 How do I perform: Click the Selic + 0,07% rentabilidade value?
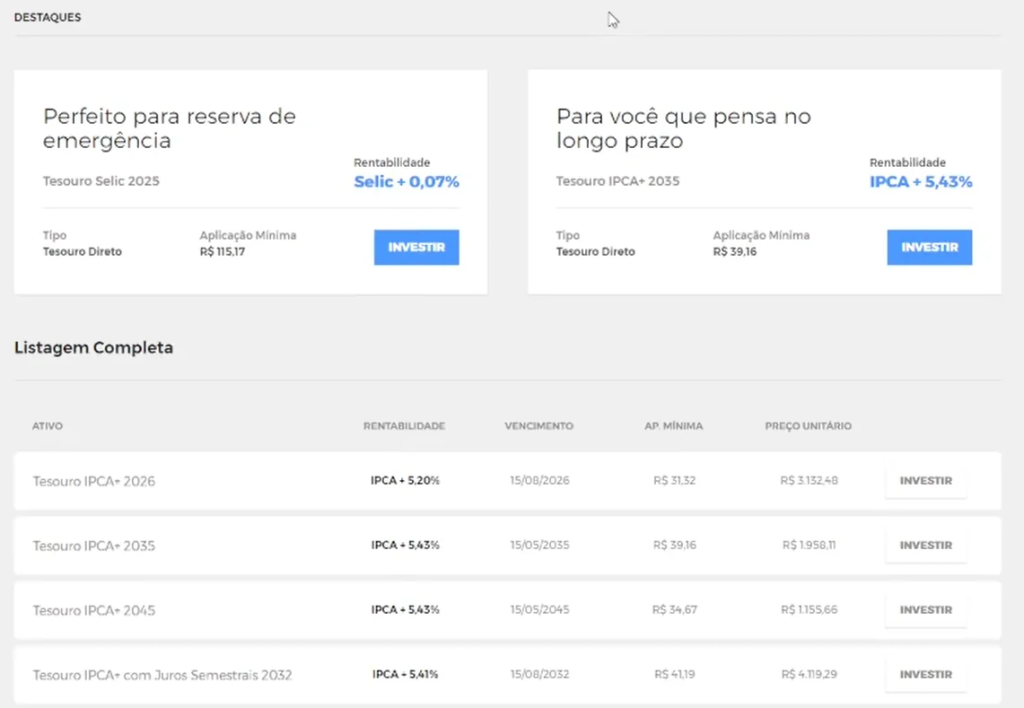[x=406, y=182]
